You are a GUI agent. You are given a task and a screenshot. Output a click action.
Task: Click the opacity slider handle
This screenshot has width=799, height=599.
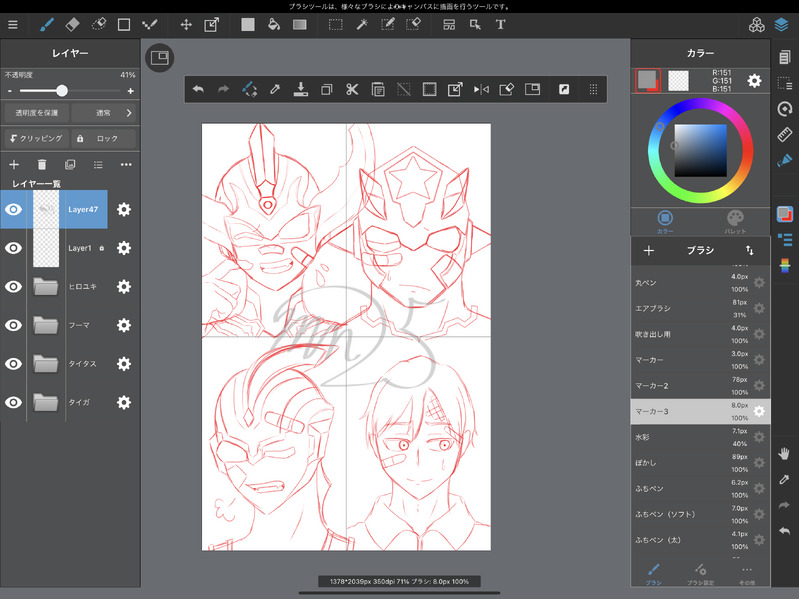62,91
